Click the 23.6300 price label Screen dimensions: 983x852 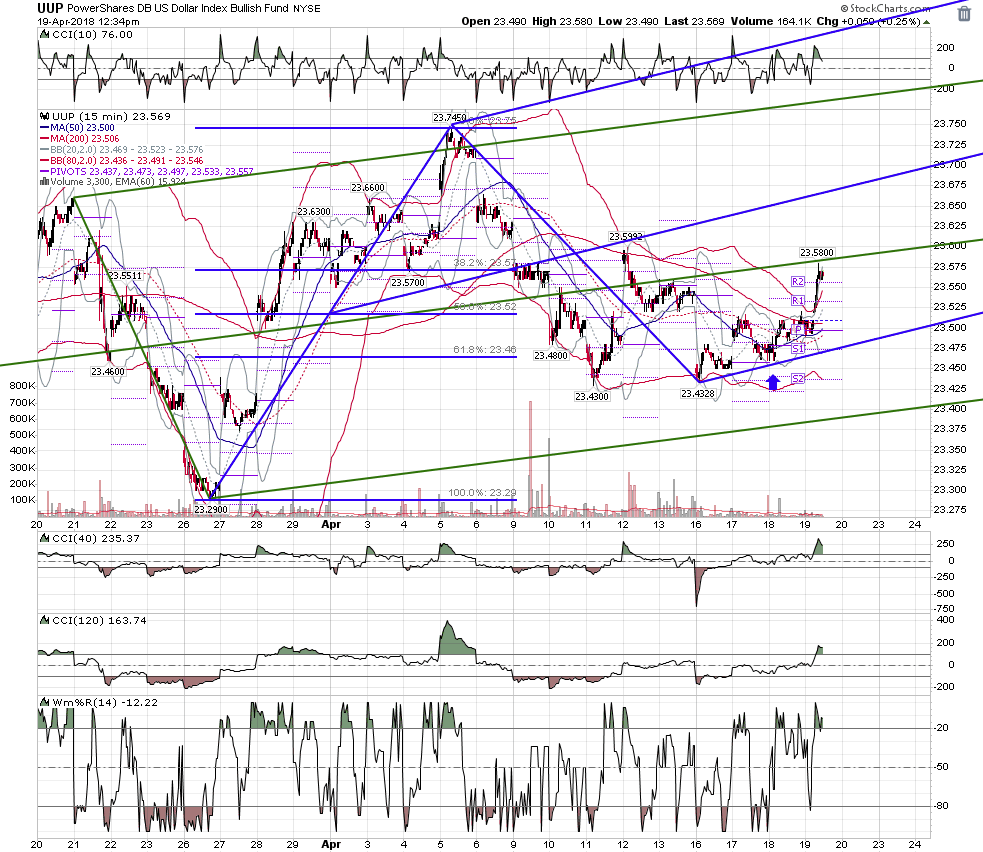pyautogui.click(x=313, y=212)
